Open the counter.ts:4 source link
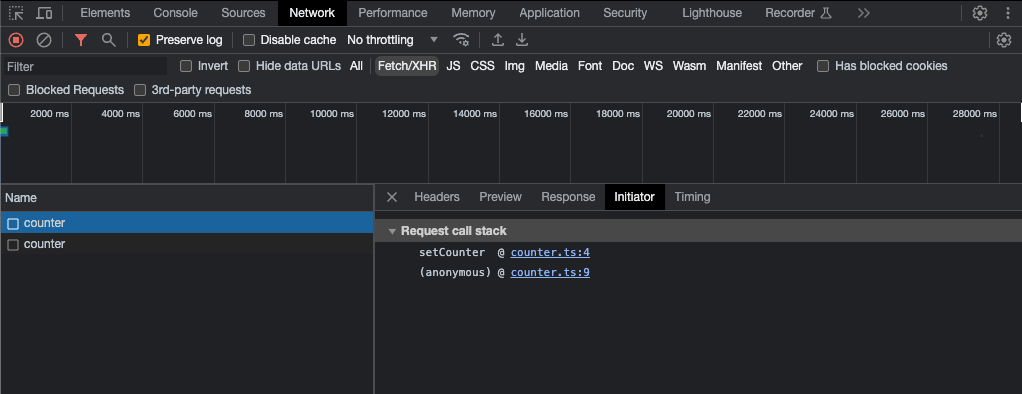 550,252
